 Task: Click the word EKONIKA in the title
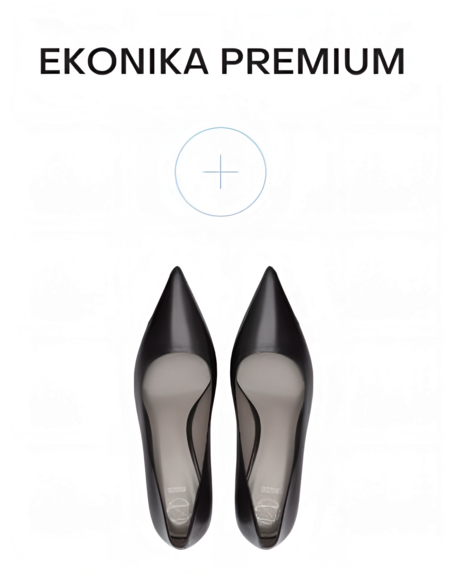tap(124, 61)
